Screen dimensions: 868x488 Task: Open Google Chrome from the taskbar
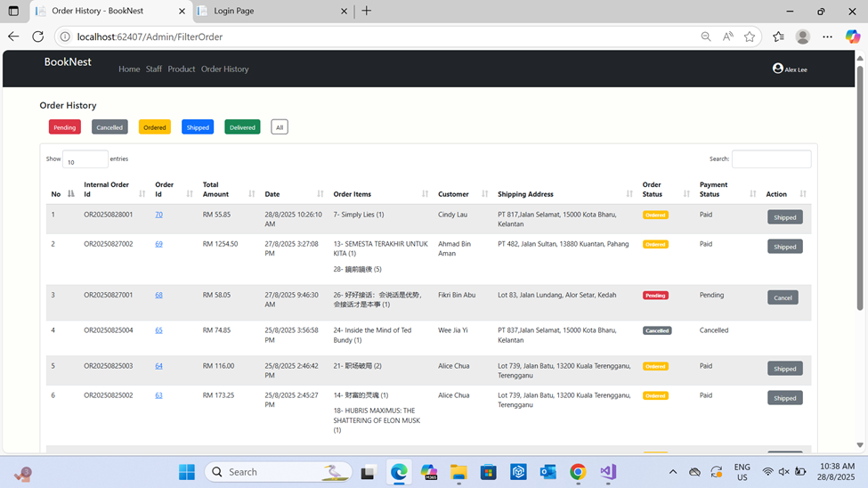tap(578, 472)
